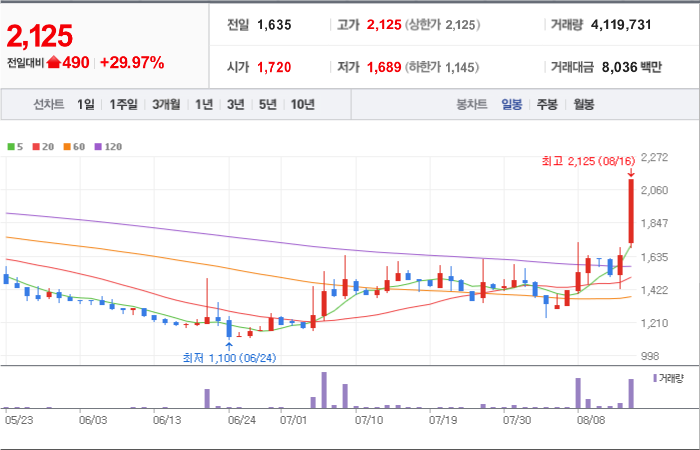Screen dimensions: 700x450
Task: Click the 07/30 date axis label
Action: pyautogui.click(x=517, y=420)
